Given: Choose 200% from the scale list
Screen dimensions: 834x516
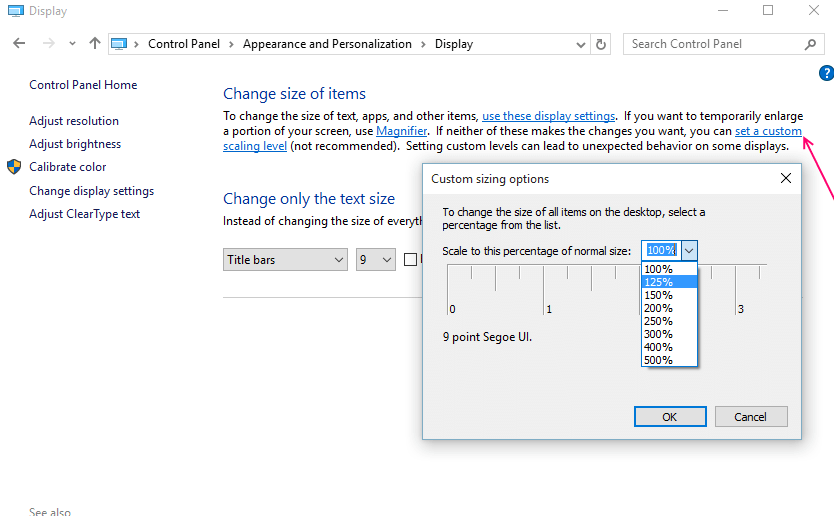Looking at the screenshot, I should point(669,308).
